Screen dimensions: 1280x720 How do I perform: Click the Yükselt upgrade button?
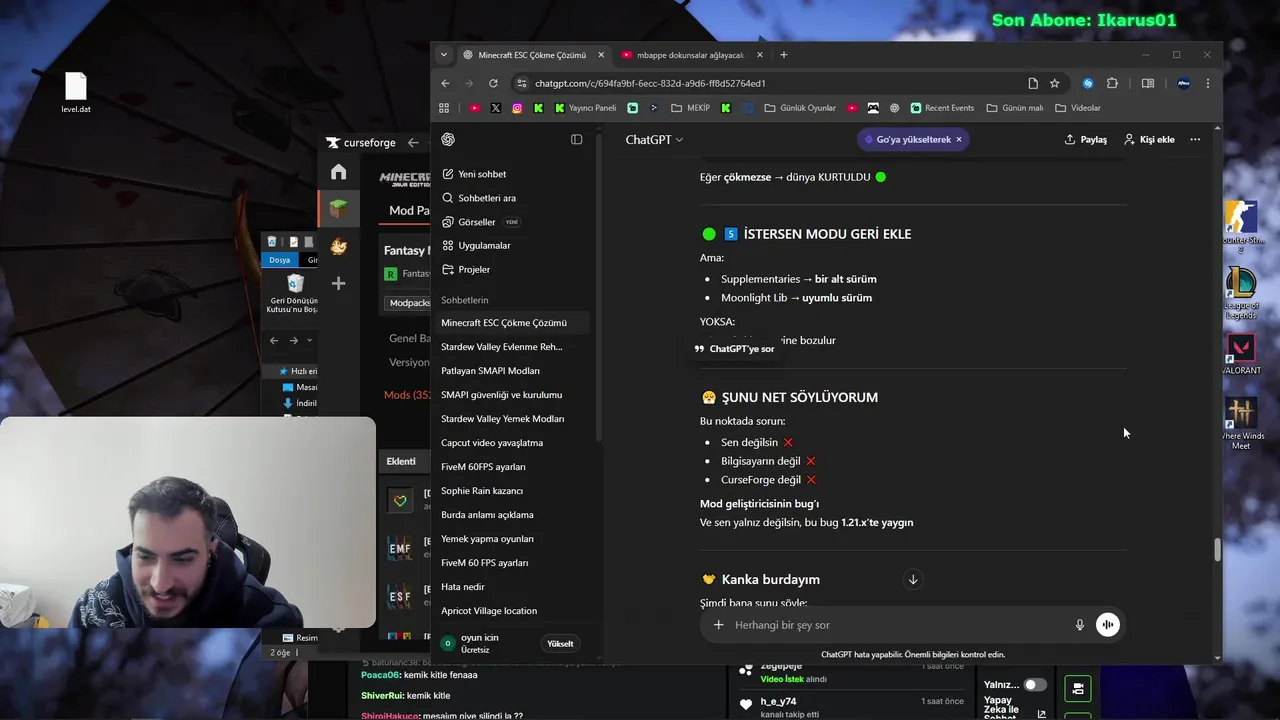560,644
